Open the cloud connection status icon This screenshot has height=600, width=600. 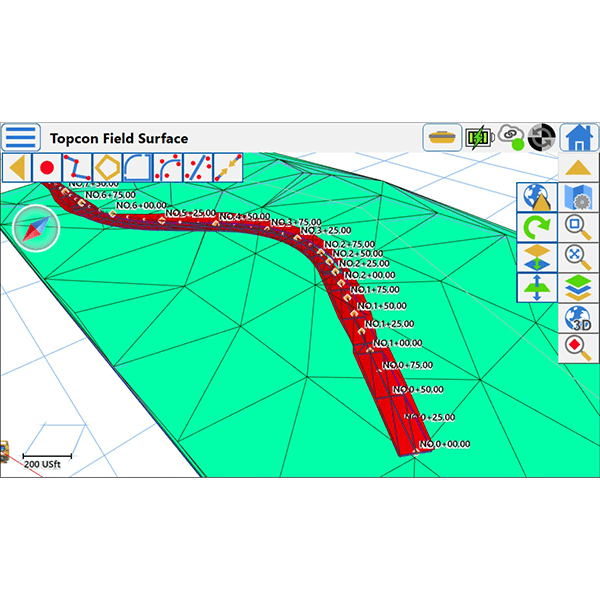coord(512,137)
